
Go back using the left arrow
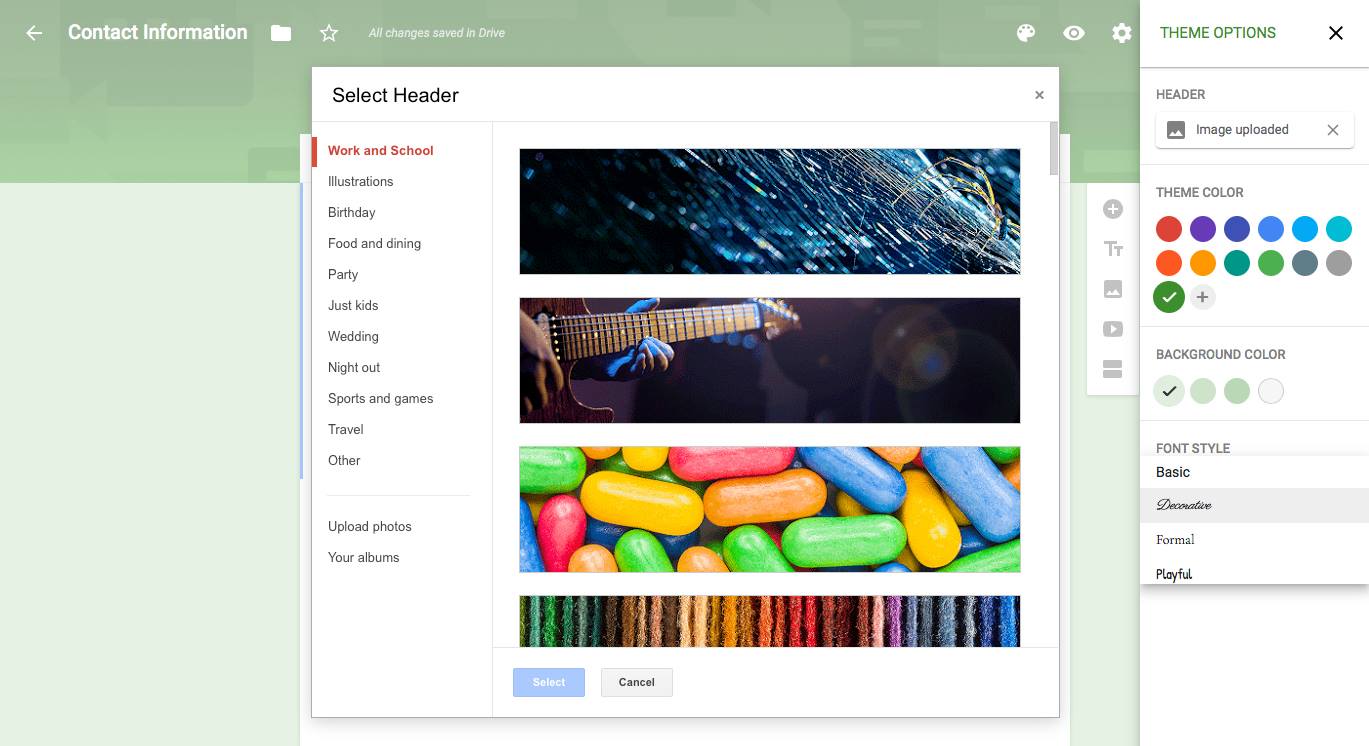34,33
